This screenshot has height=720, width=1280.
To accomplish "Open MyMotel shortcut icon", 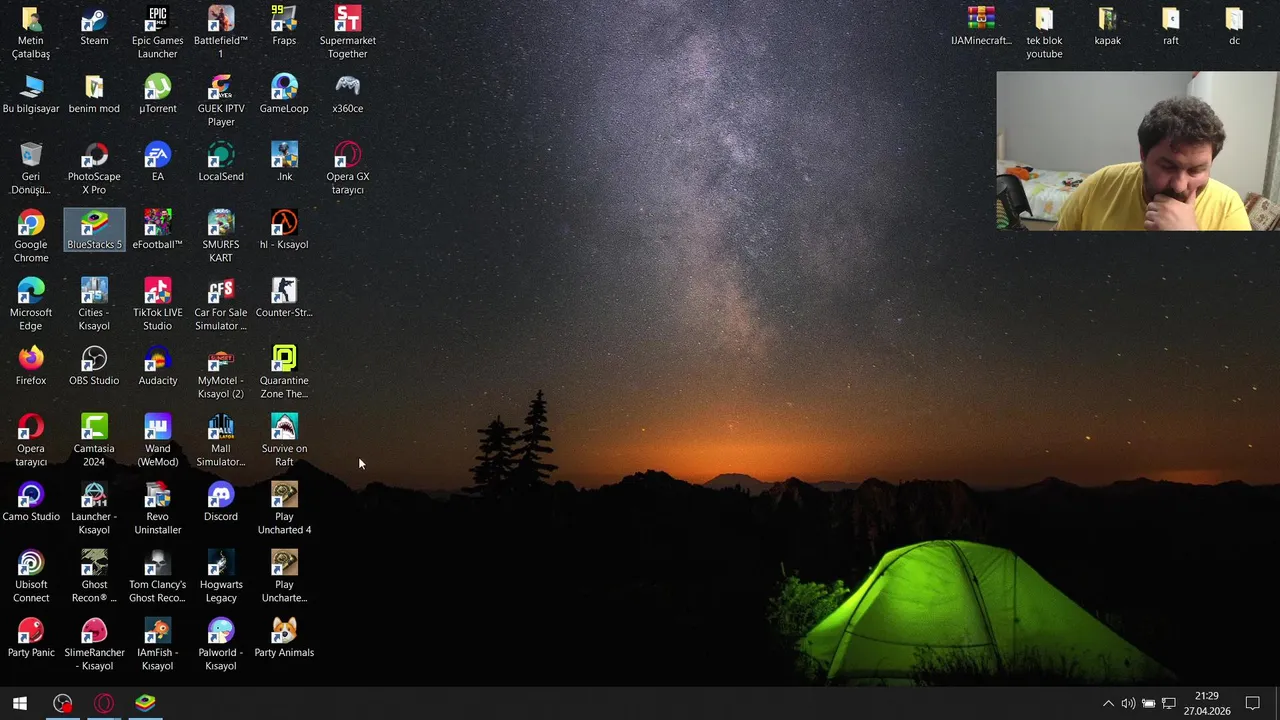I will point(221,372).
